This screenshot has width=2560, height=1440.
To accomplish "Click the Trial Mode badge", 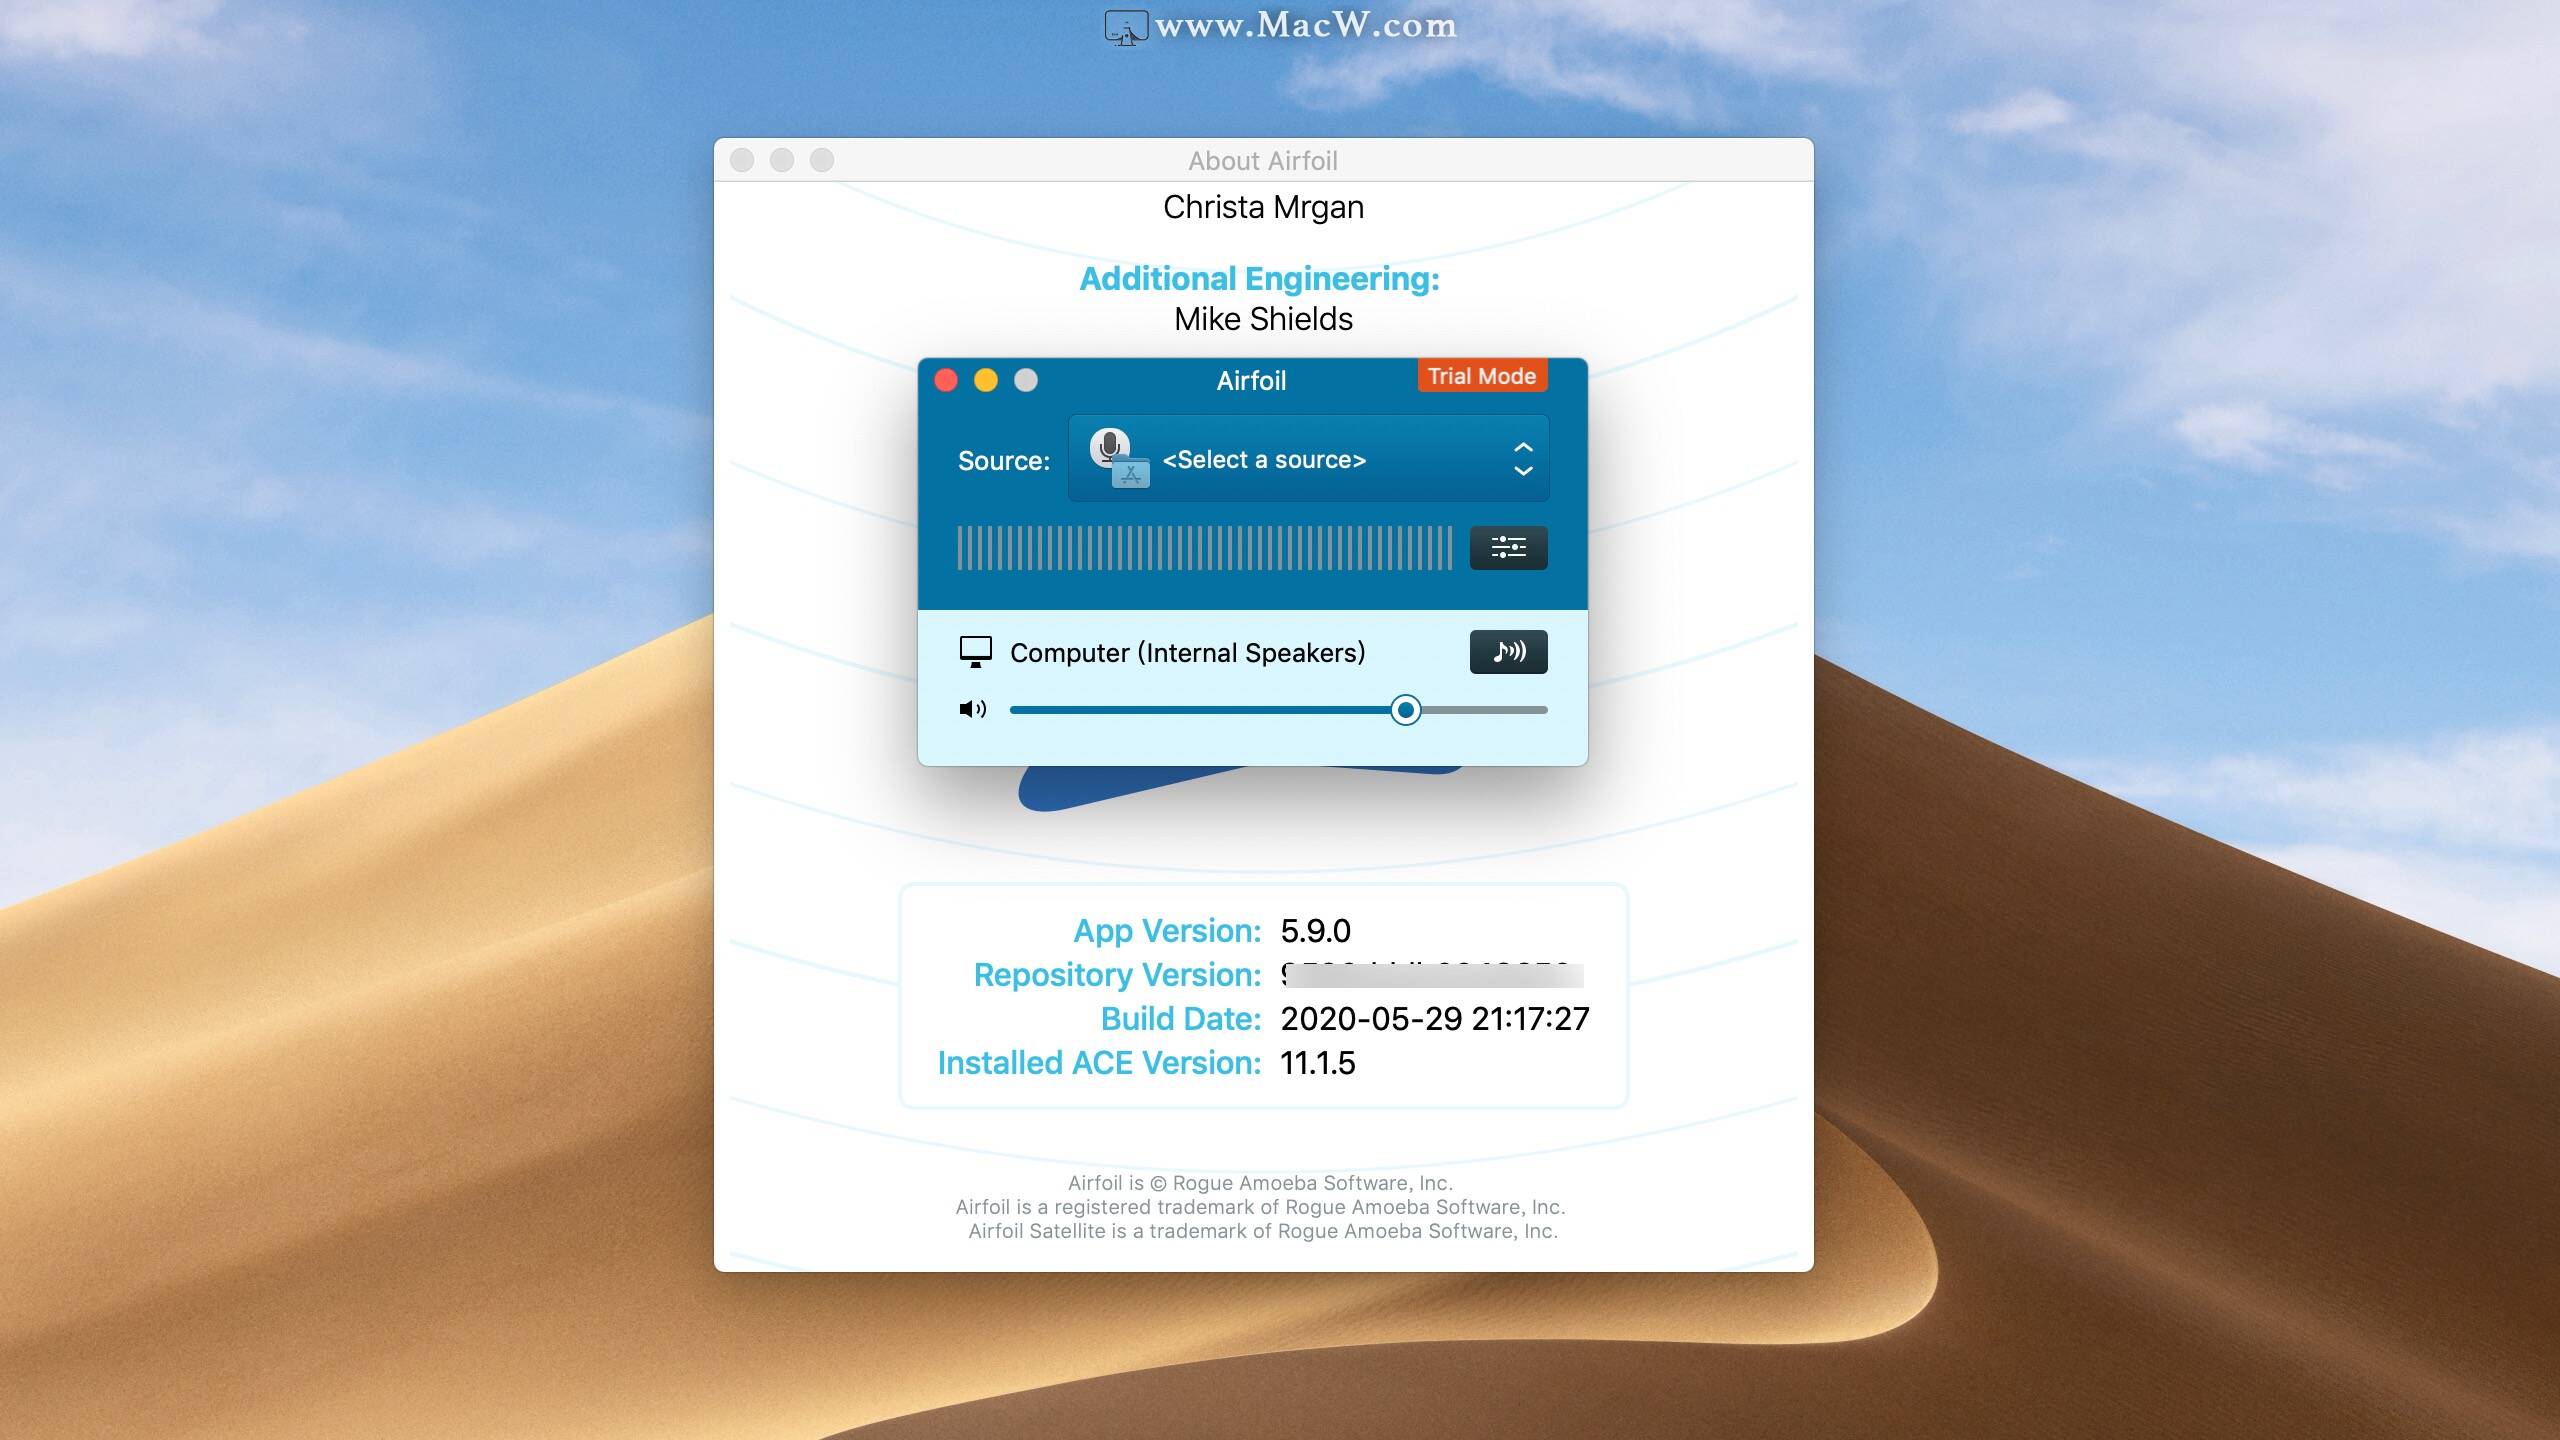I will [x=1482, y=375].
